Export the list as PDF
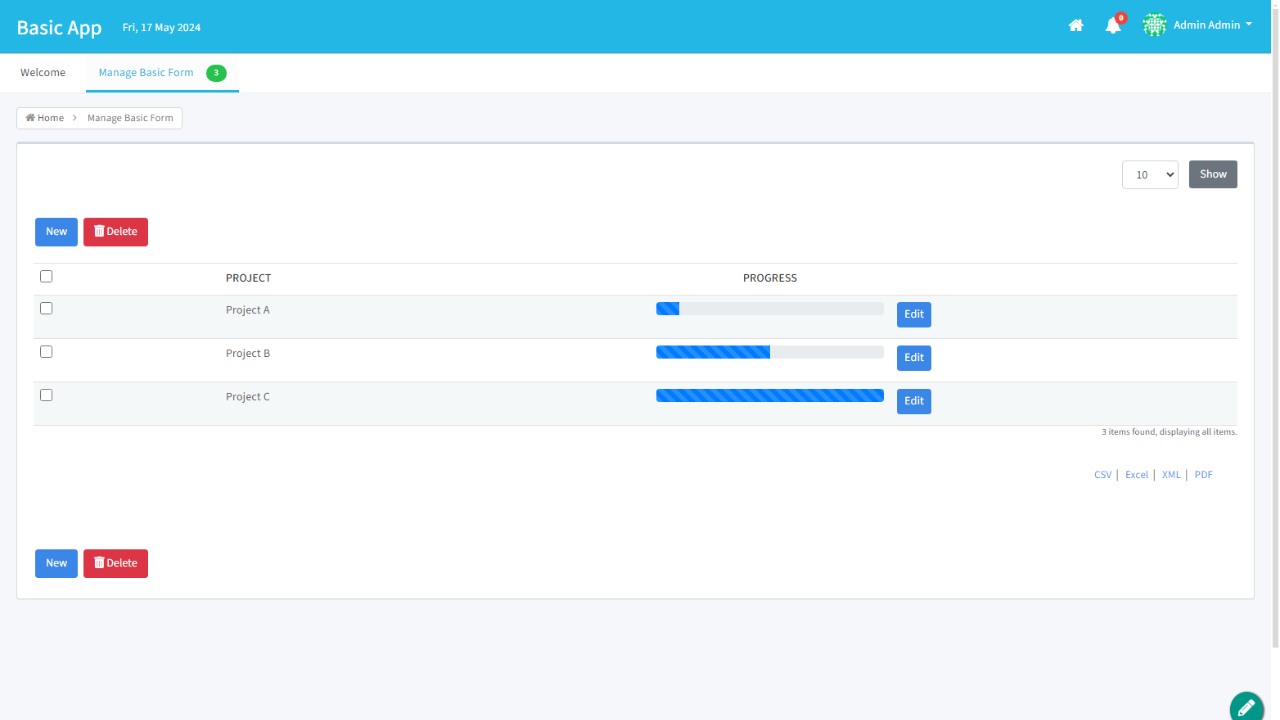Image resolution: width=1280 pixels, height=720 pixels. coord(1204,475)
